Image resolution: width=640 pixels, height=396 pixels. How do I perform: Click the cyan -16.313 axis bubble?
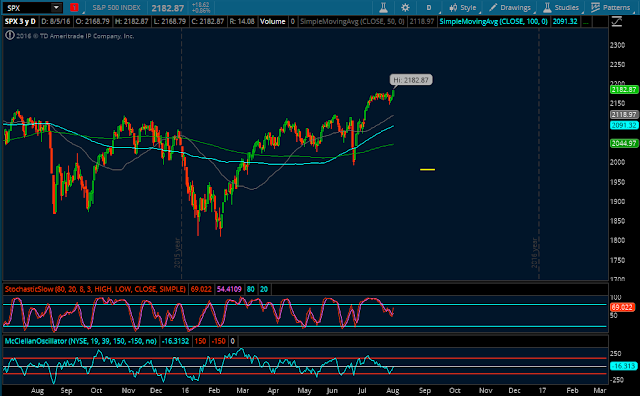point(623,366)
